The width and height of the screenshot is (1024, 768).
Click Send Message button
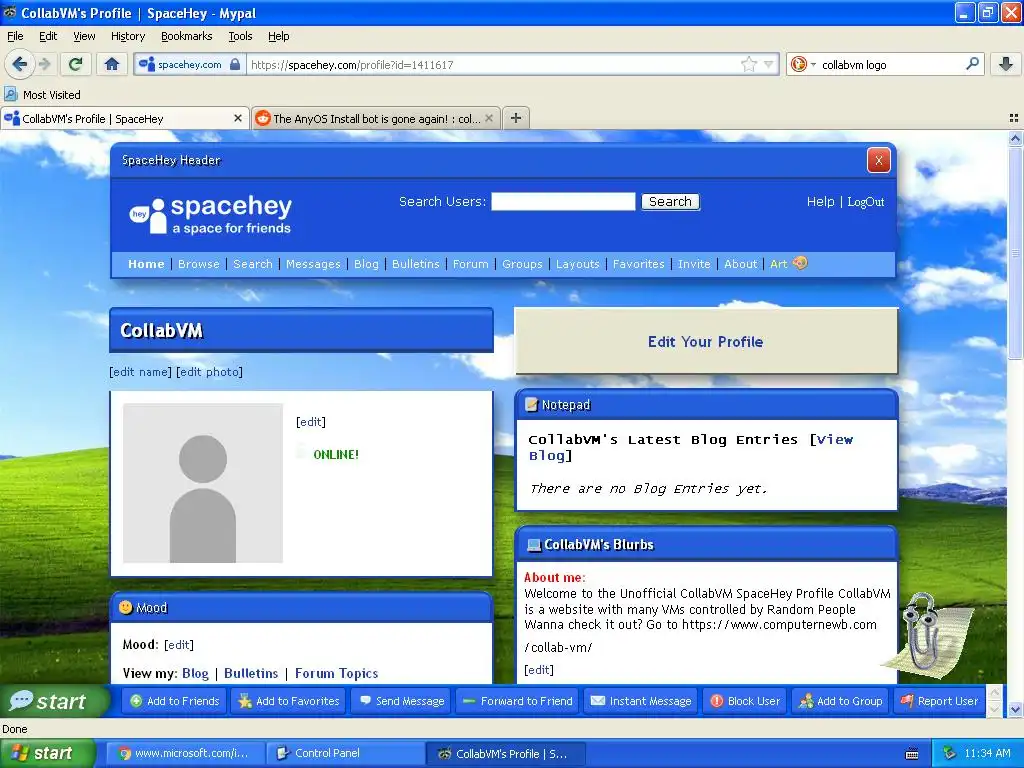coord(402,701)
